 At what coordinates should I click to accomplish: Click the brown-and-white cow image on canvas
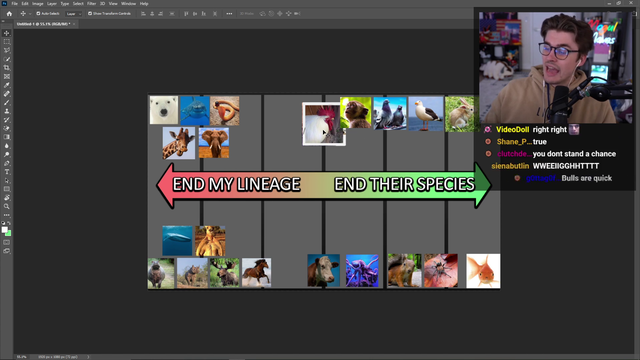tap(324, 271)
